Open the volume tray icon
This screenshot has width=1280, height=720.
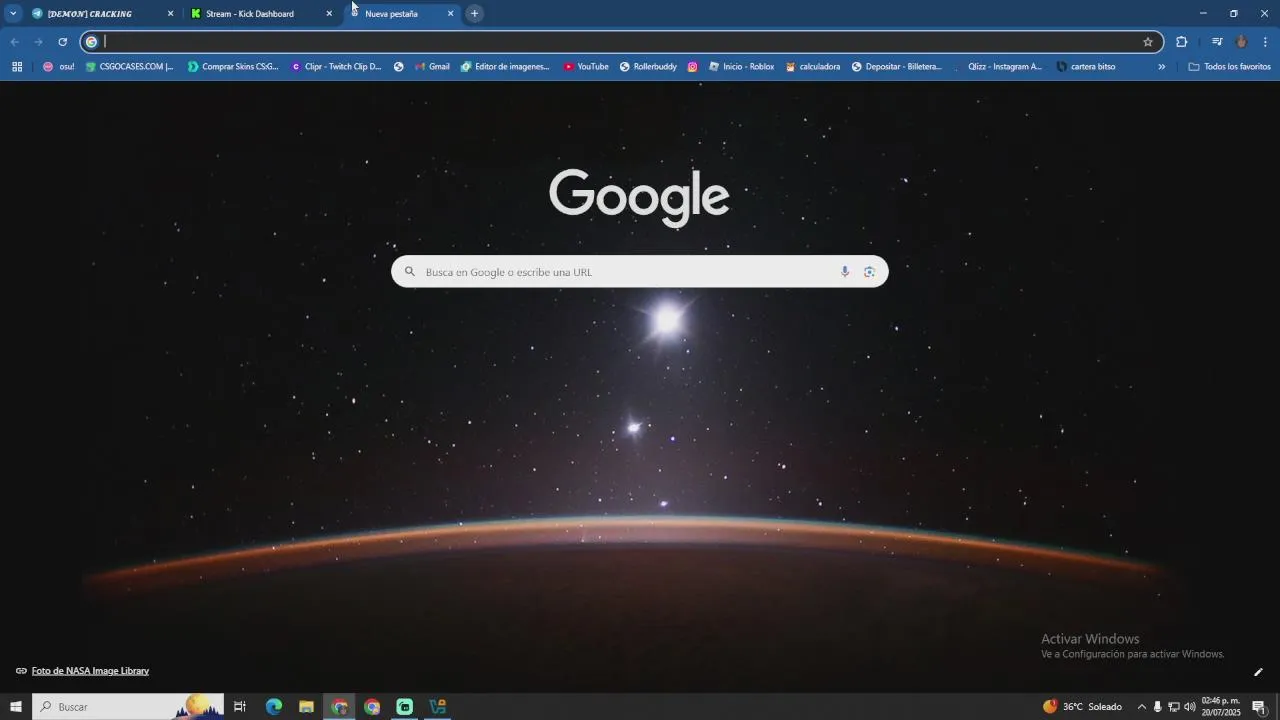pos(1190,707)
